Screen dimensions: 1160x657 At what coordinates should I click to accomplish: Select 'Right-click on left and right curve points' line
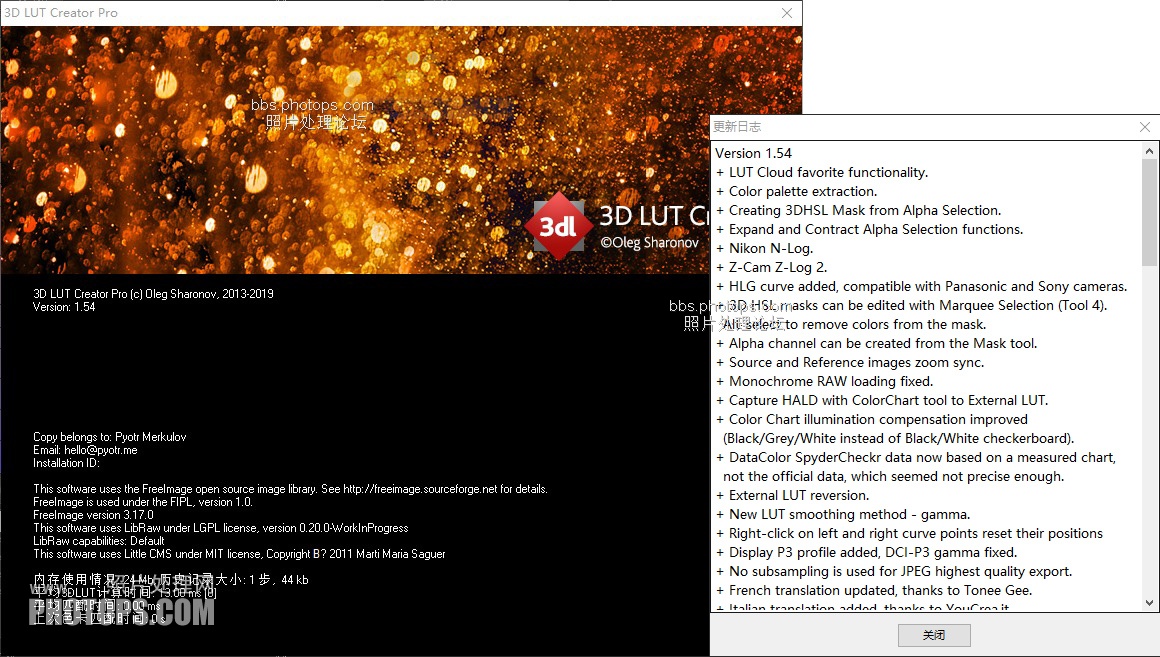coord(908,533)
